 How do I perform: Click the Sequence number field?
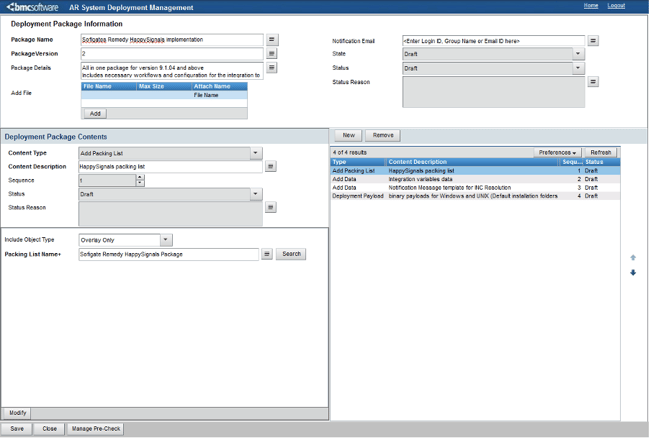point(107,180)
